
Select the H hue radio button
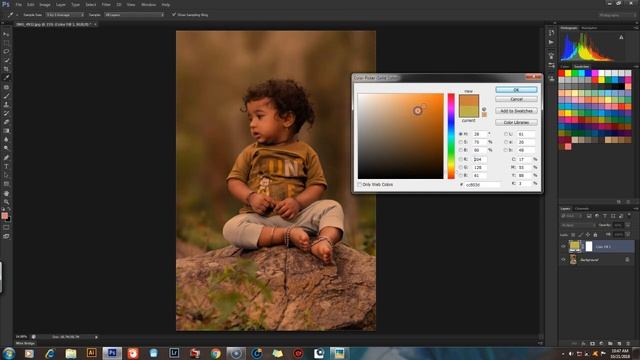click(461, 134)
